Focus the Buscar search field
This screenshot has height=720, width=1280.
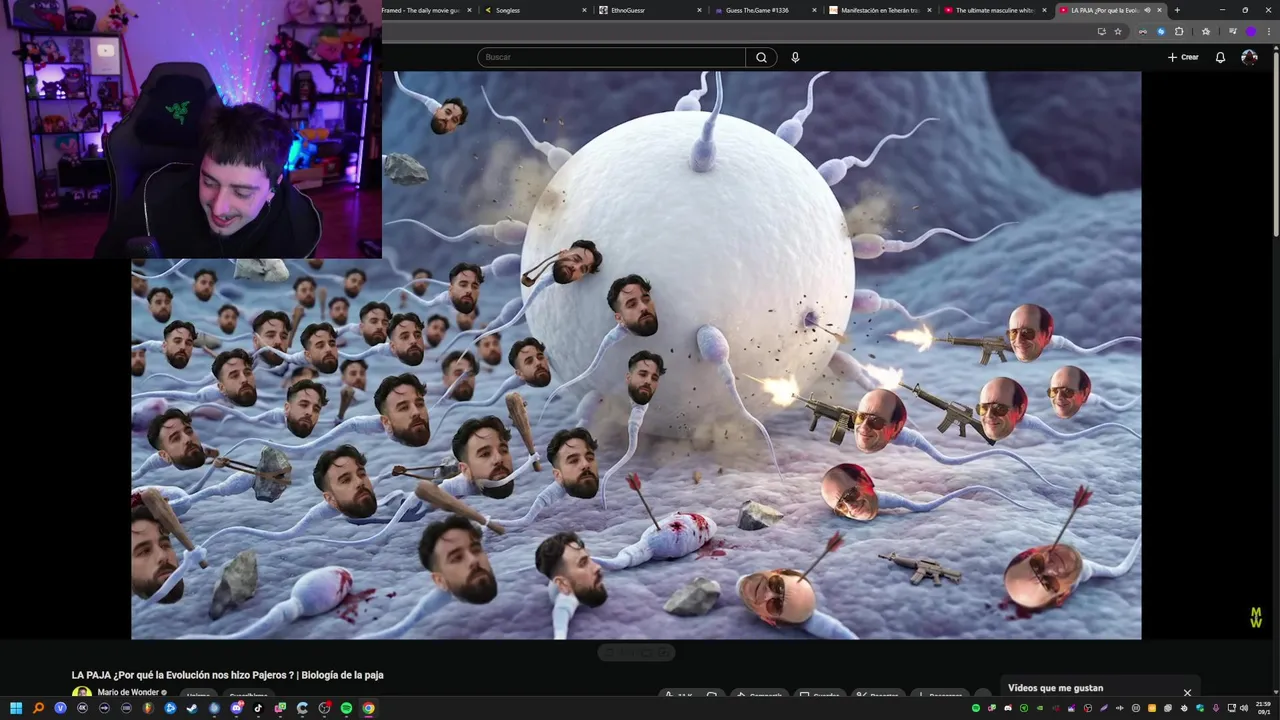611,57
